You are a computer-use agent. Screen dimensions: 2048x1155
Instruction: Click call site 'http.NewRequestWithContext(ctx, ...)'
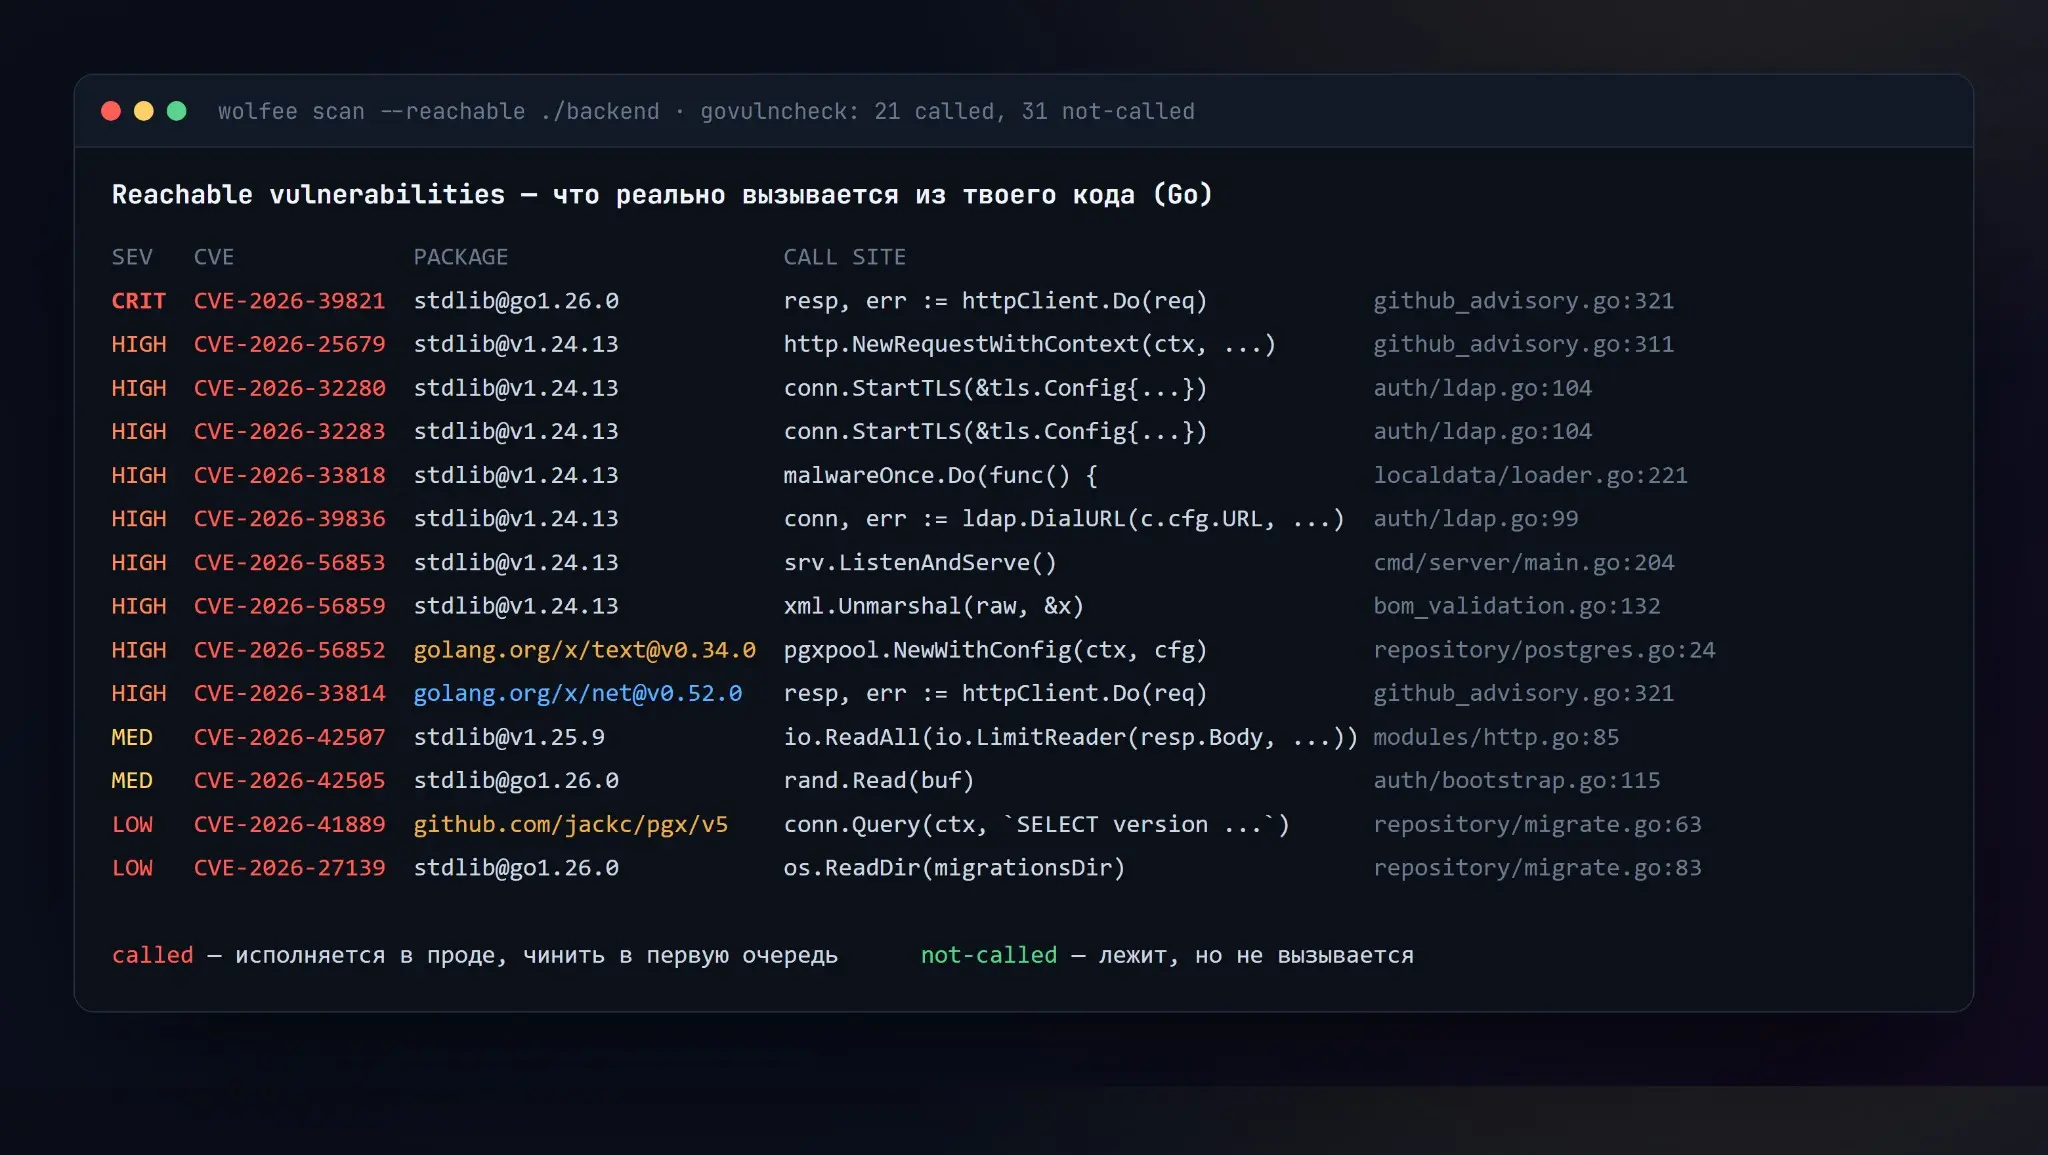point(1030,344)
